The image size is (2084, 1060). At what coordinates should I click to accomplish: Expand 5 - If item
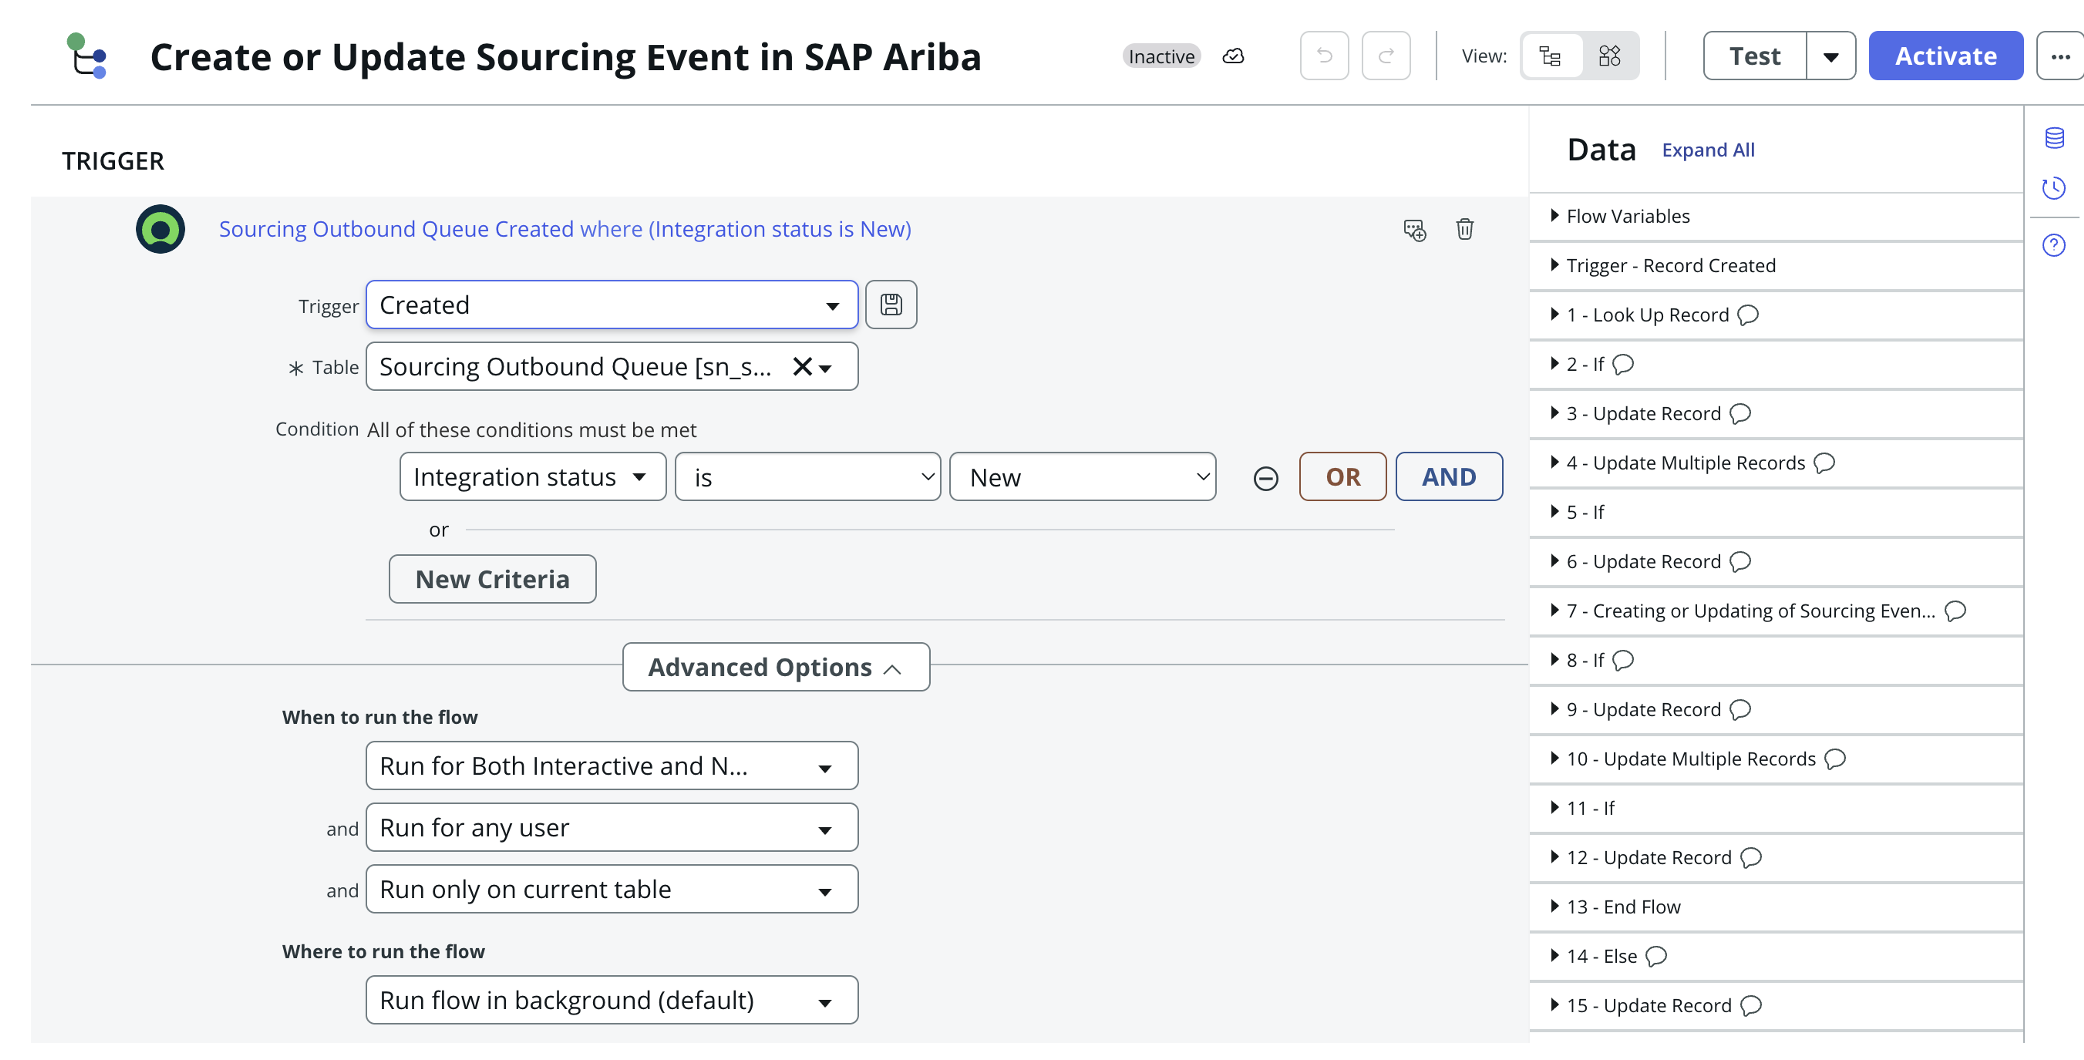1554,512
